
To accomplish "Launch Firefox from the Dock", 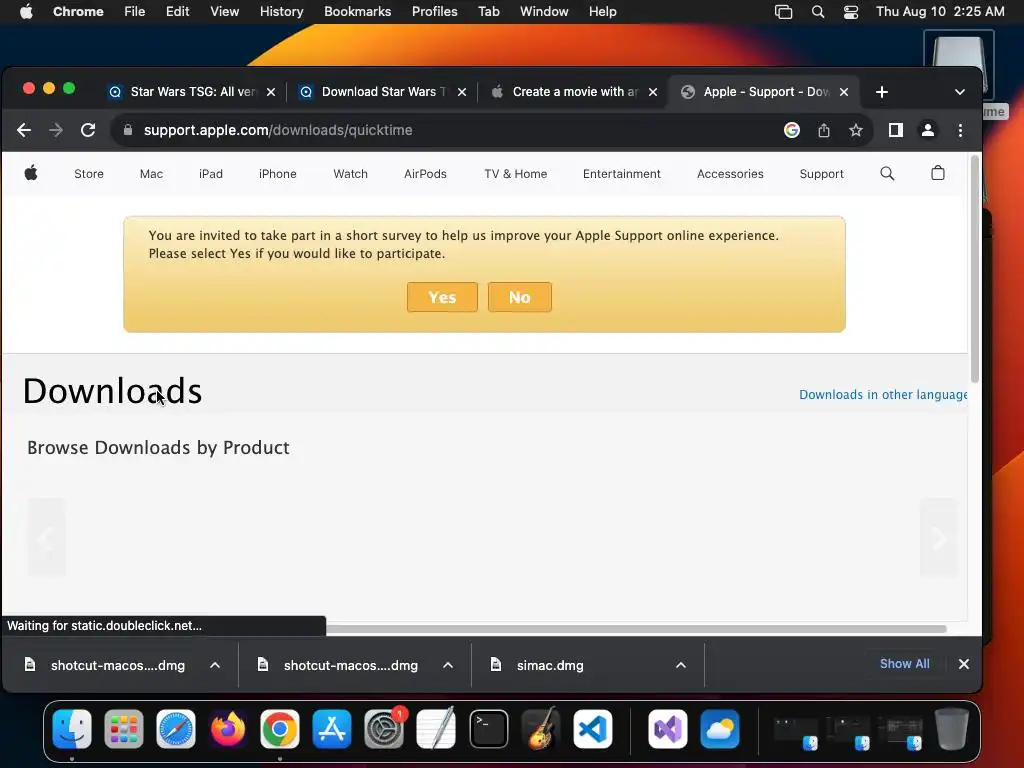I will pyautogui.click(x=228, y=729).
